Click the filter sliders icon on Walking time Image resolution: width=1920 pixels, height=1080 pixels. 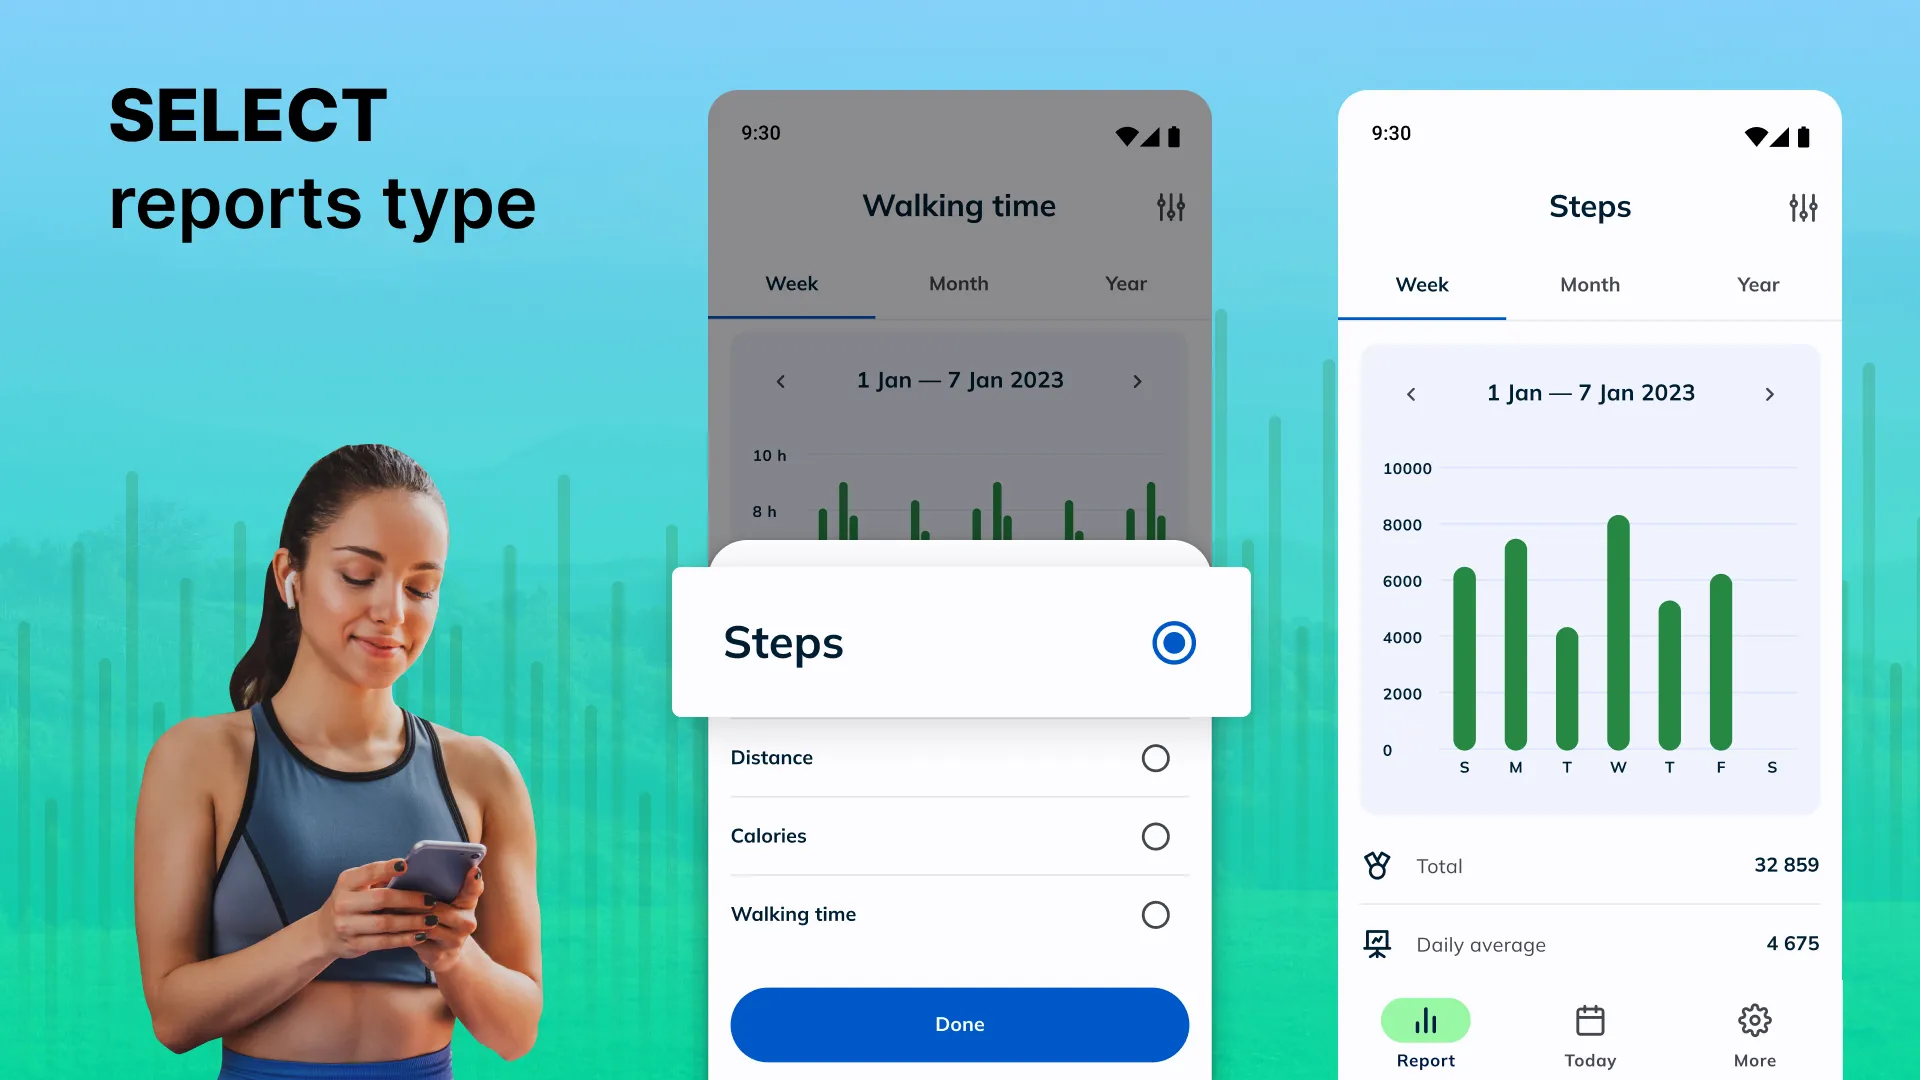(x=1171, y=207)
